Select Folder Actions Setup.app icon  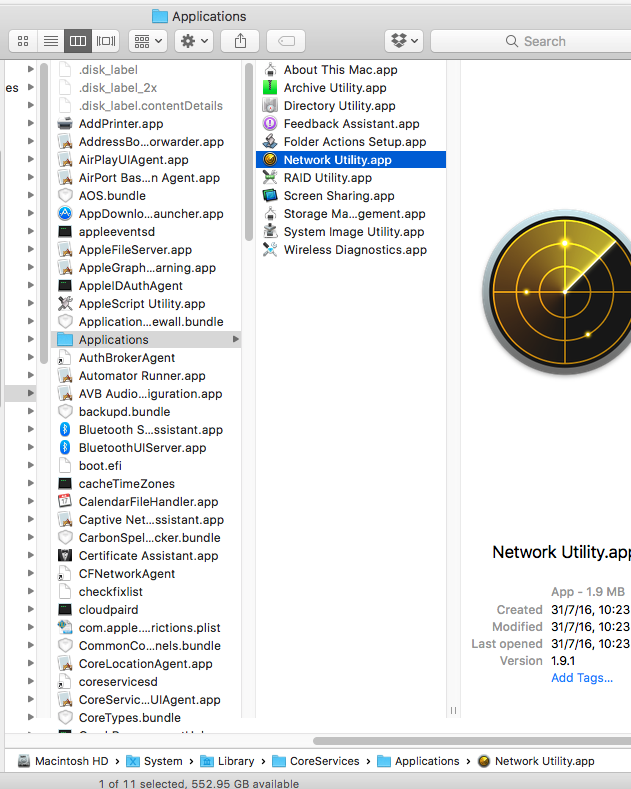click(270, 141)
